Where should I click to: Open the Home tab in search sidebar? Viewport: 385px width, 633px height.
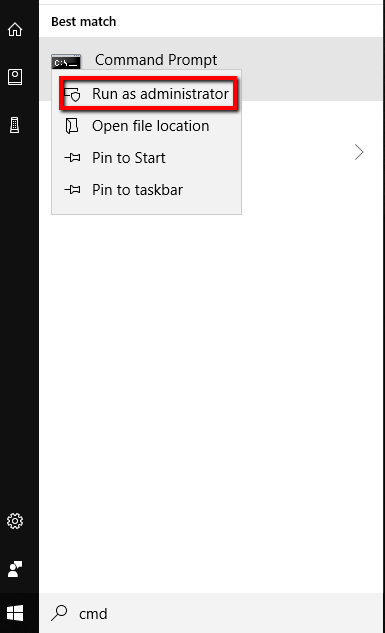point(15,29)
